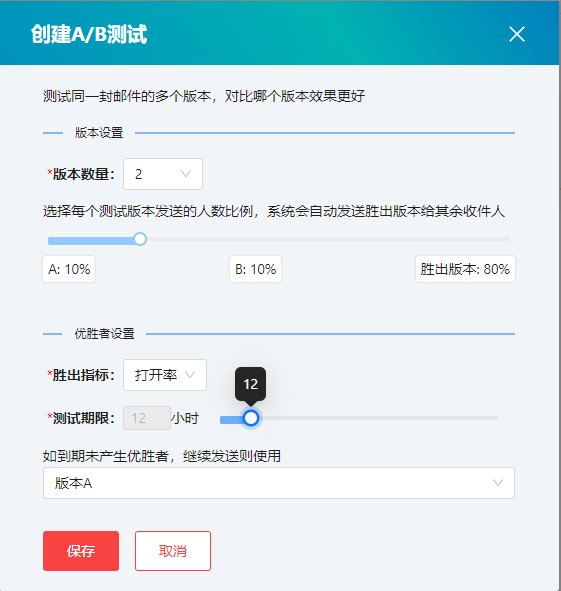Click the black tooltip showing 12

[x=251, y=384]
